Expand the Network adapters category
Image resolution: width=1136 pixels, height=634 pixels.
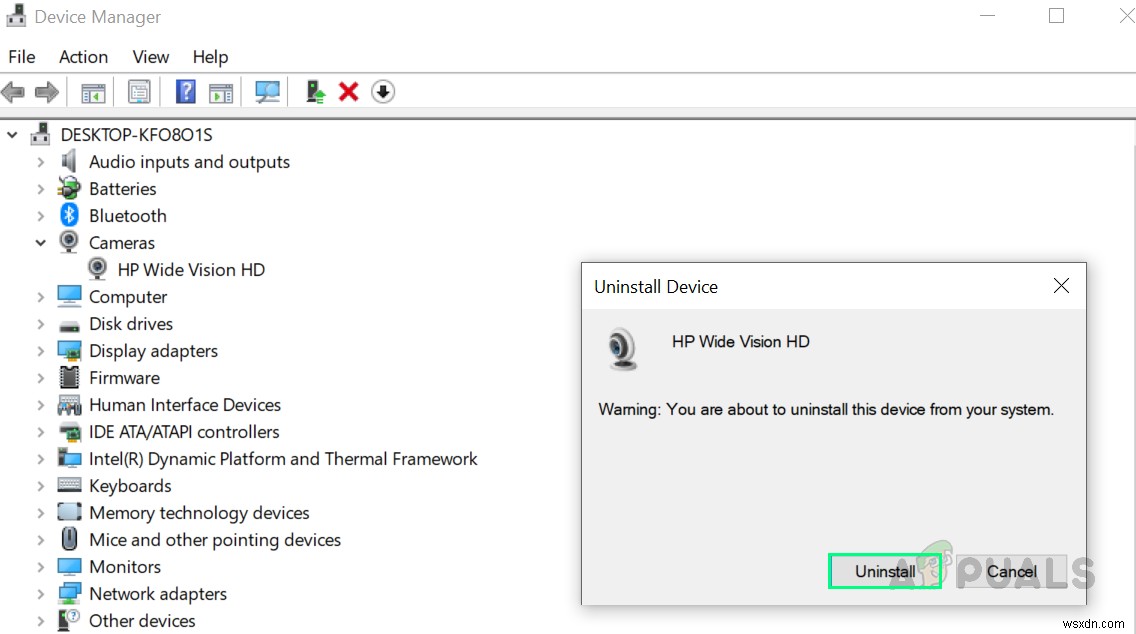[x=40, y=593]
